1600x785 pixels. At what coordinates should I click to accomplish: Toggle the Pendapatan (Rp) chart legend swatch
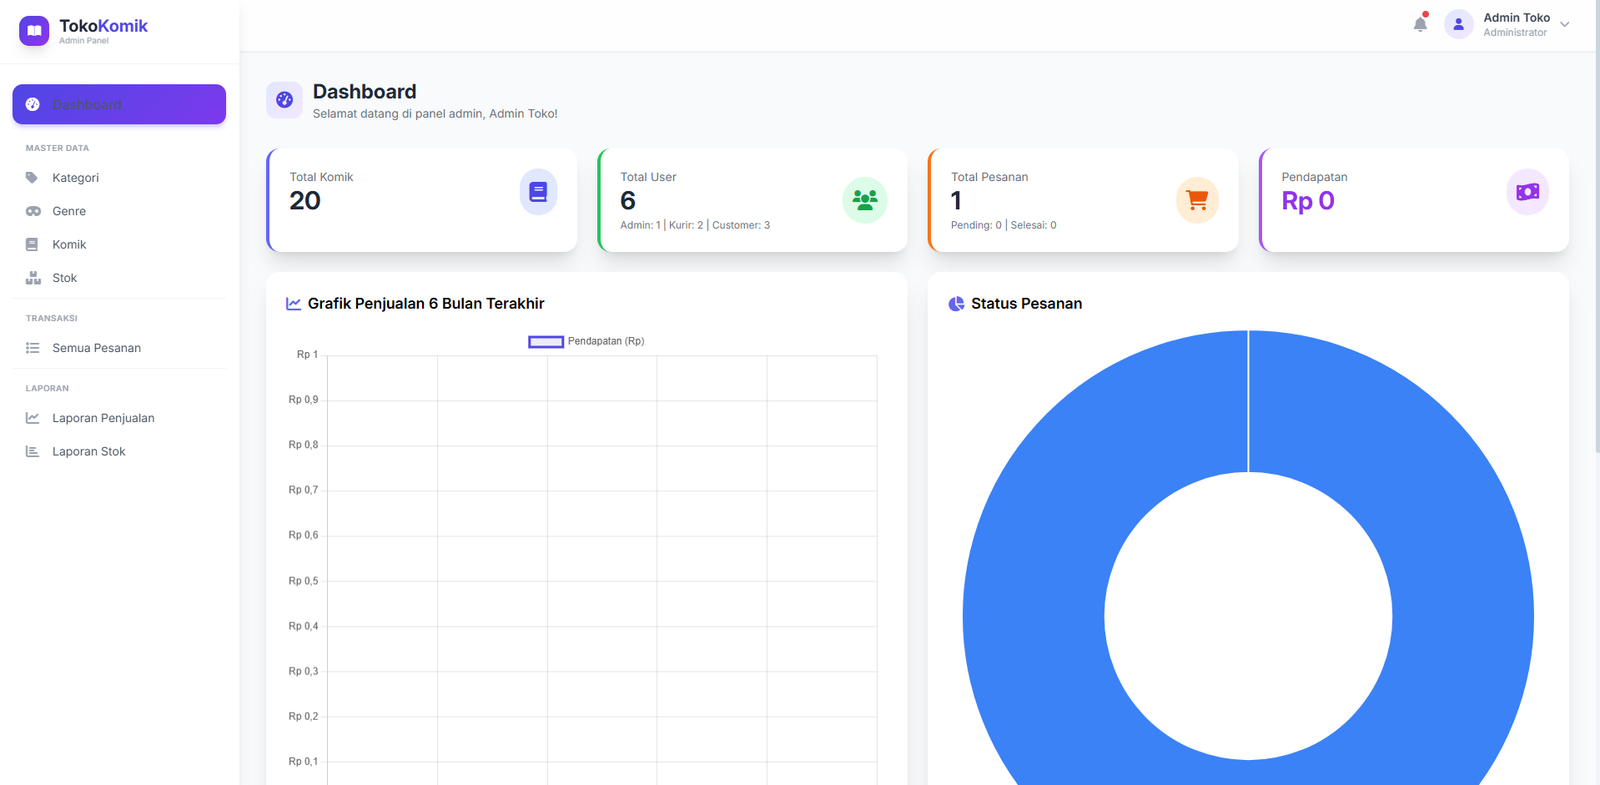tap(546, 342)
